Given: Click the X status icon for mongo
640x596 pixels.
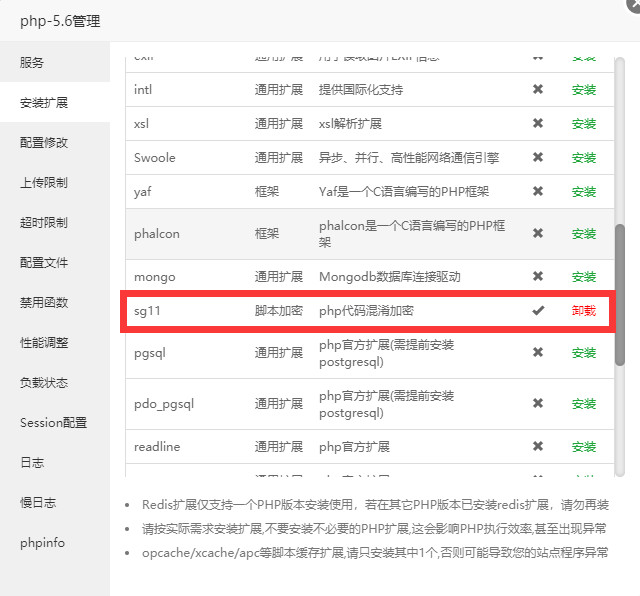Looking at the screenshot, I should 538,277.
